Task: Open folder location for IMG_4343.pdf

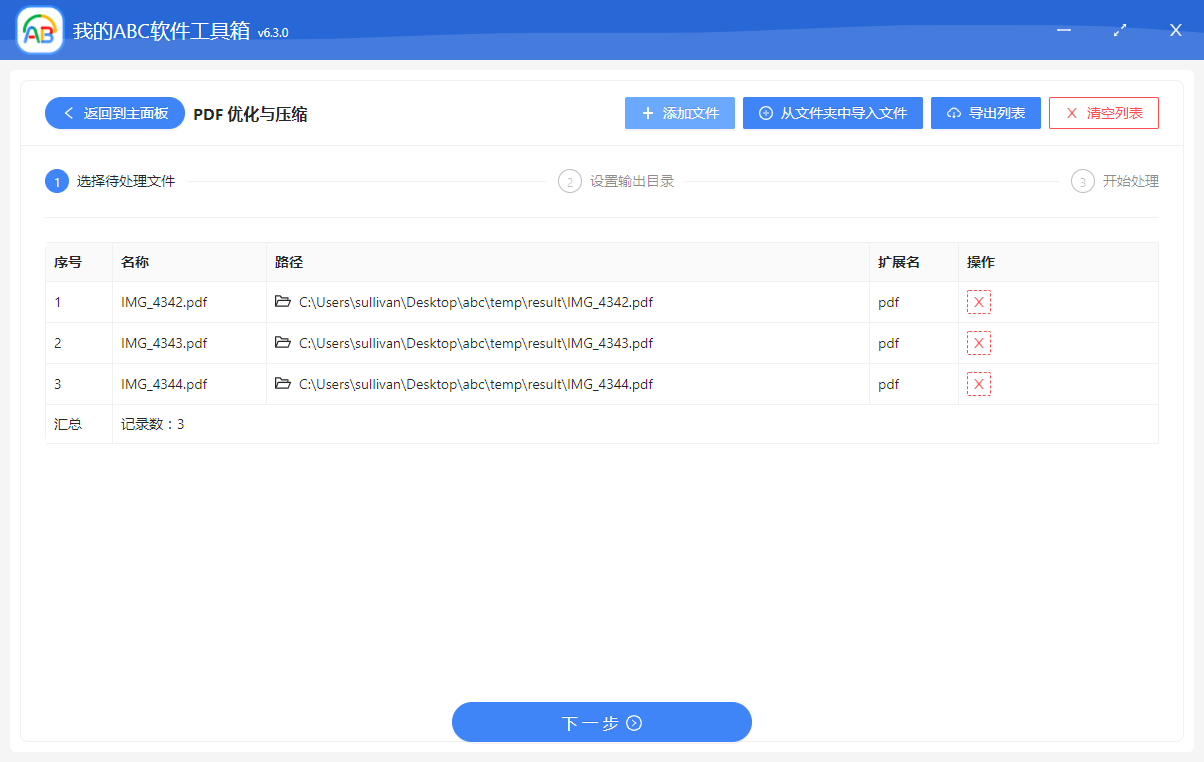Action: coord(283,342)
